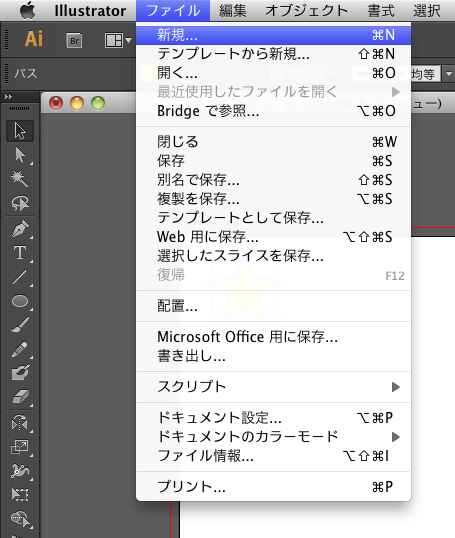Viewport: 455px width, 538px height.
Task: Open the Apple menu
Action: (x=27, y=11)
